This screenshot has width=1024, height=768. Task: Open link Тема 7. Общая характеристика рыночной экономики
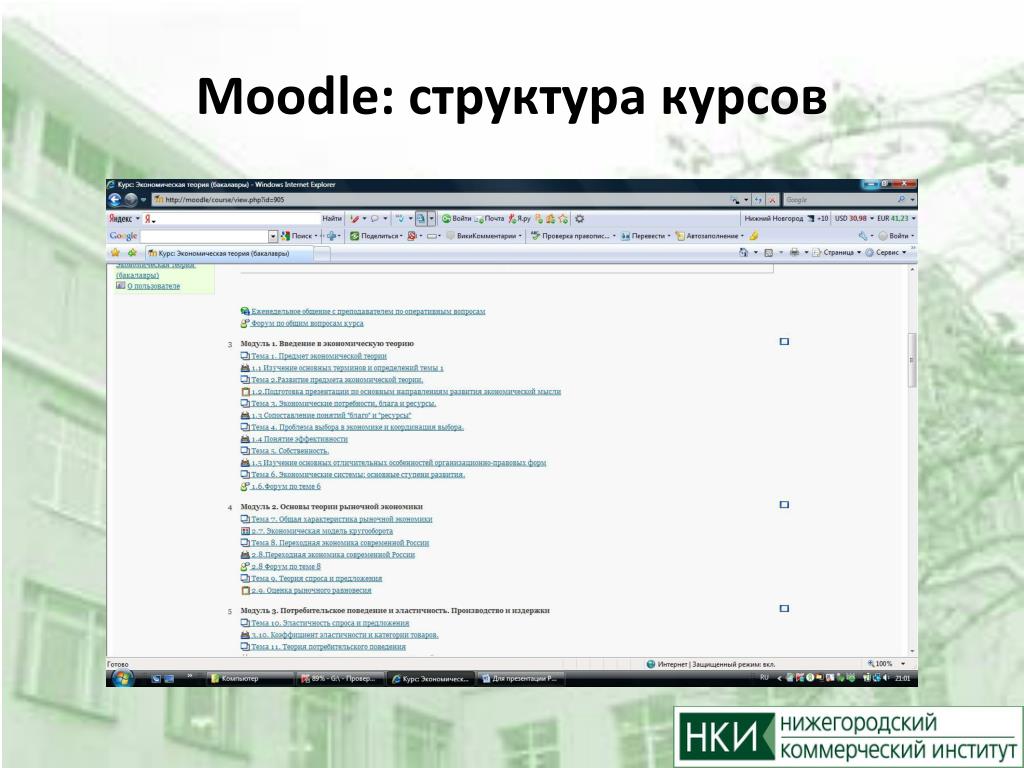(x=342, y=519)
